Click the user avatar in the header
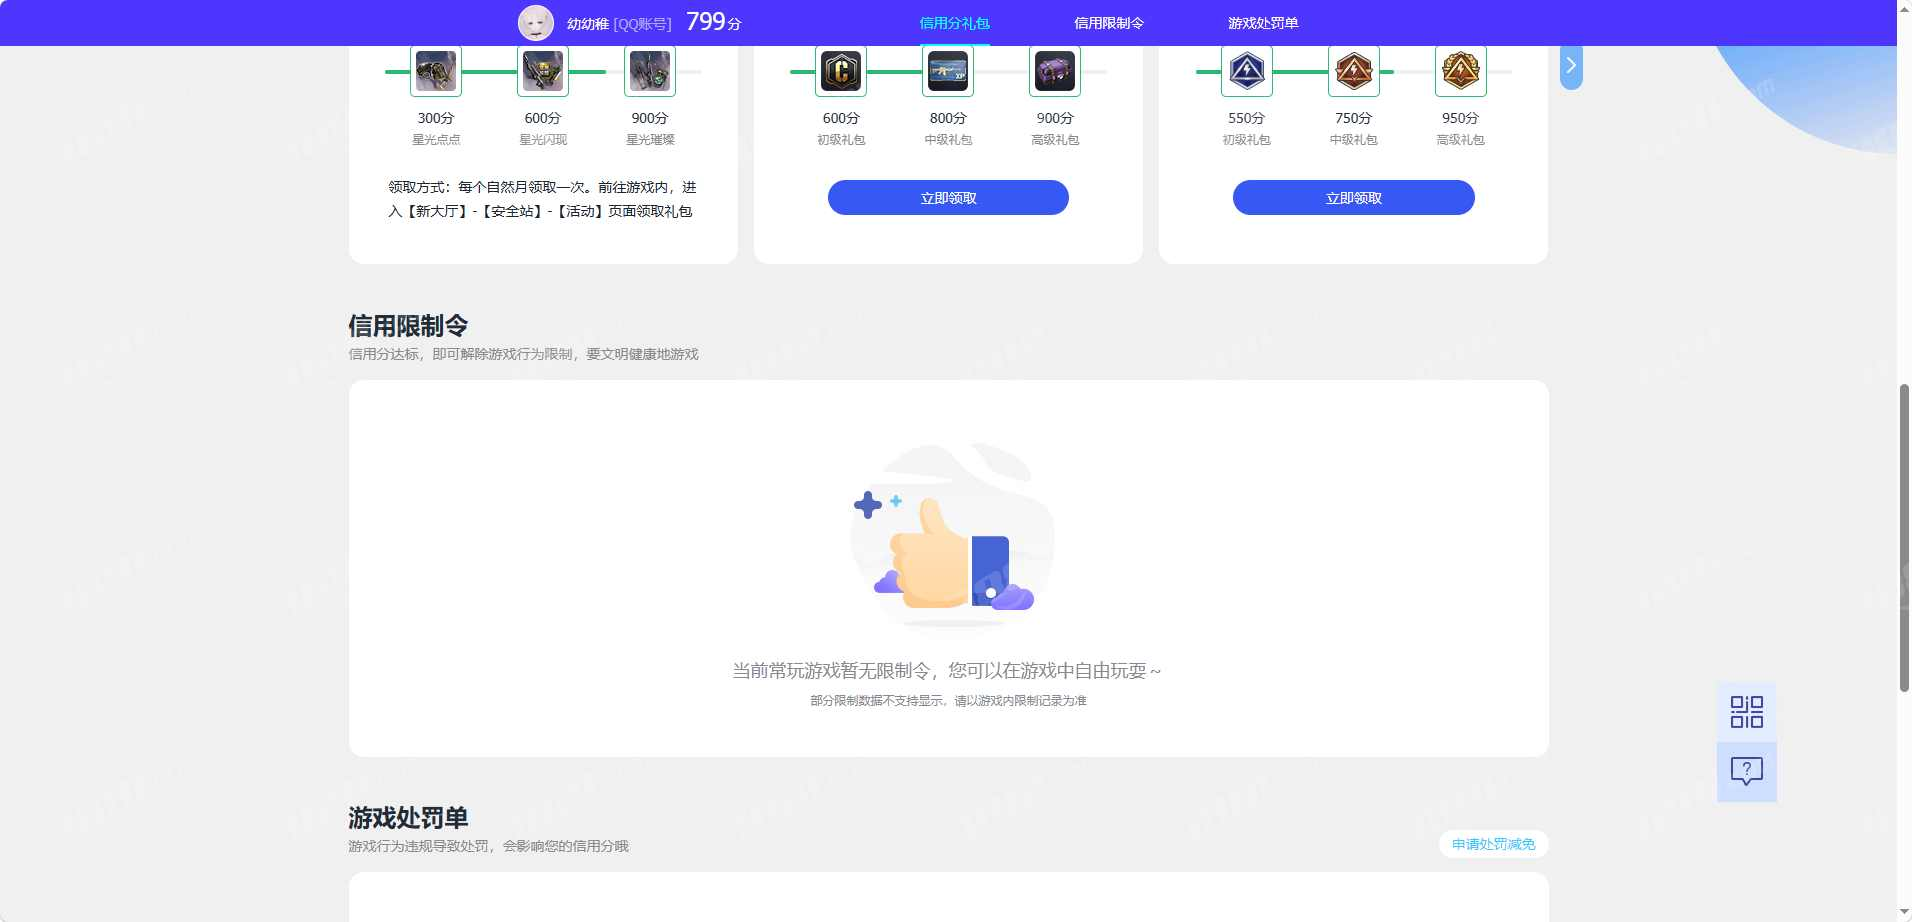 (x=536, y=23)
